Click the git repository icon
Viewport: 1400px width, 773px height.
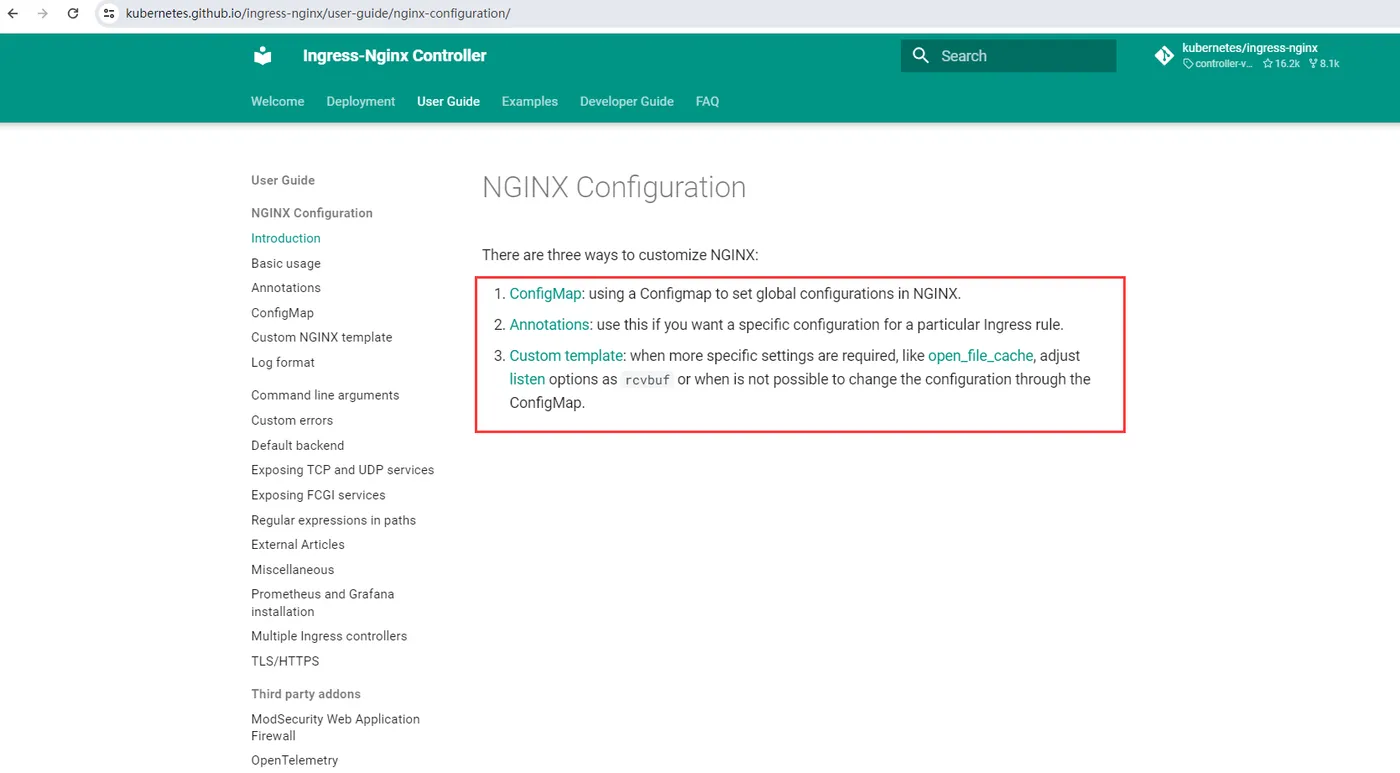pos(1164,56)
